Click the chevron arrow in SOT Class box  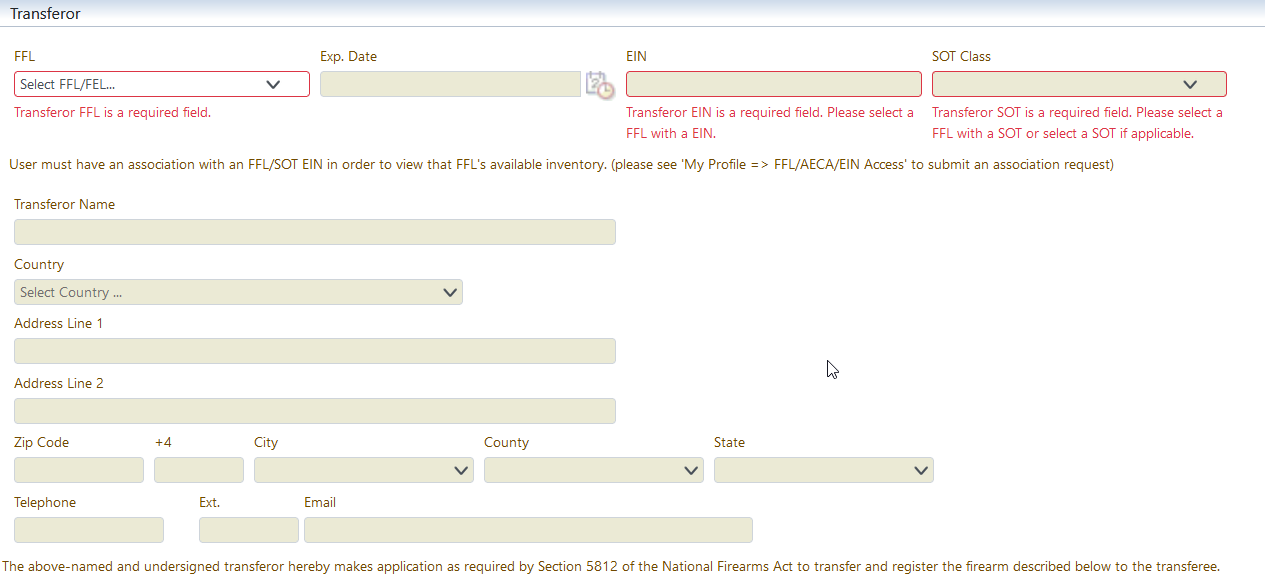tap(1190, 85)
